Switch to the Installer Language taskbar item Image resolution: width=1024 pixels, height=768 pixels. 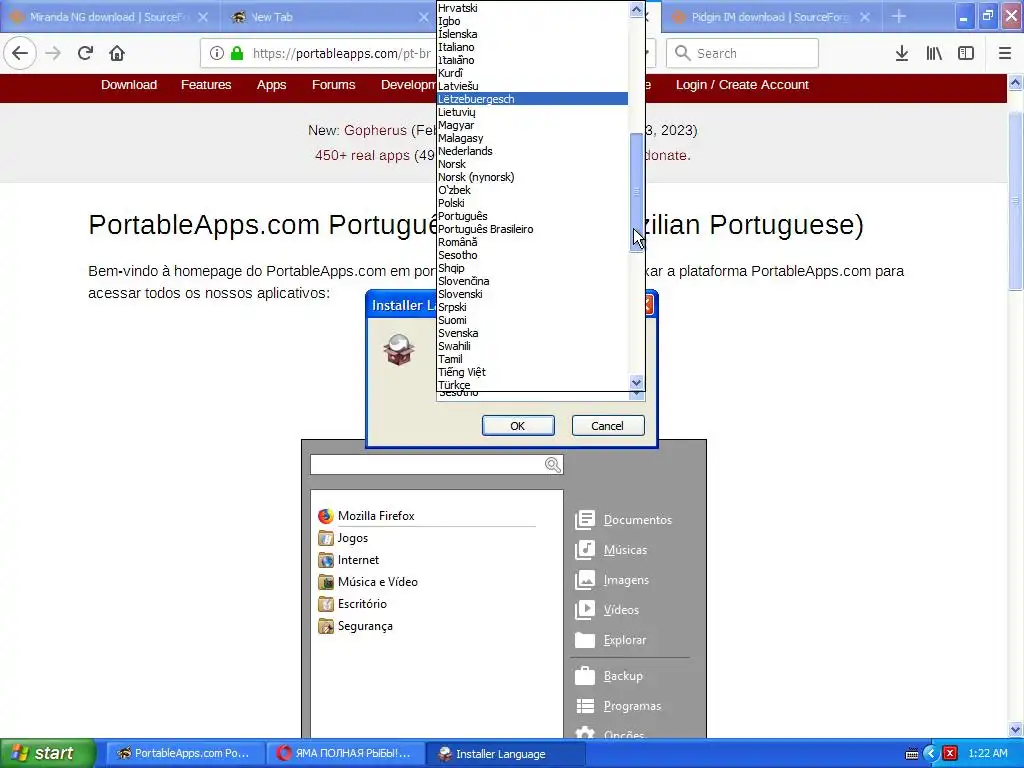click(x=505, y=754)
